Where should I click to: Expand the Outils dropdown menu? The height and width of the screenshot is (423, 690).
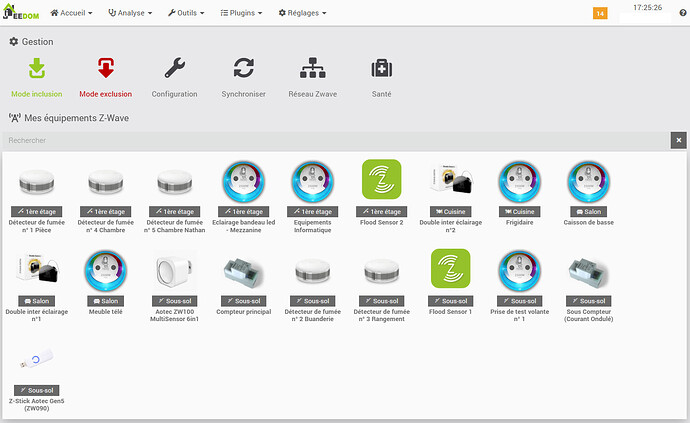point(186,13)
